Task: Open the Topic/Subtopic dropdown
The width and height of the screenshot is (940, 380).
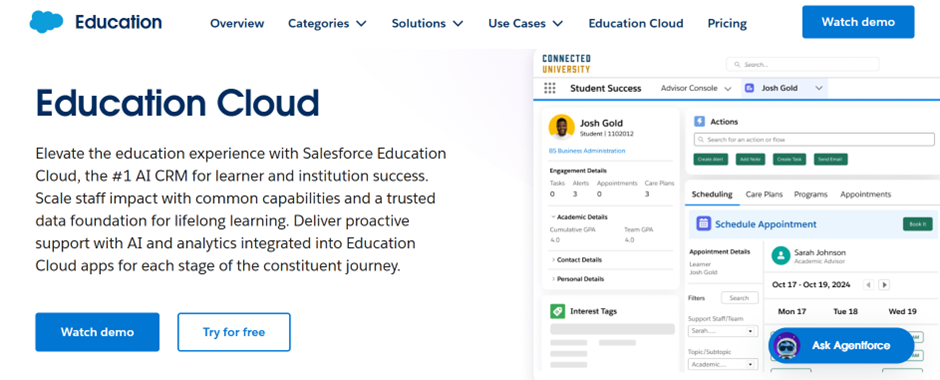Action: pos(722,364)
